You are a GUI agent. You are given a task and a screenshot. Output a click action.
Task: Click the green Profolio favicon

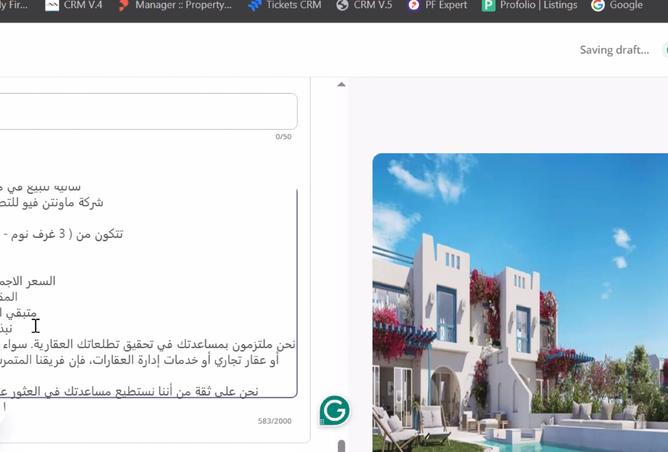(x=488, y=6)
